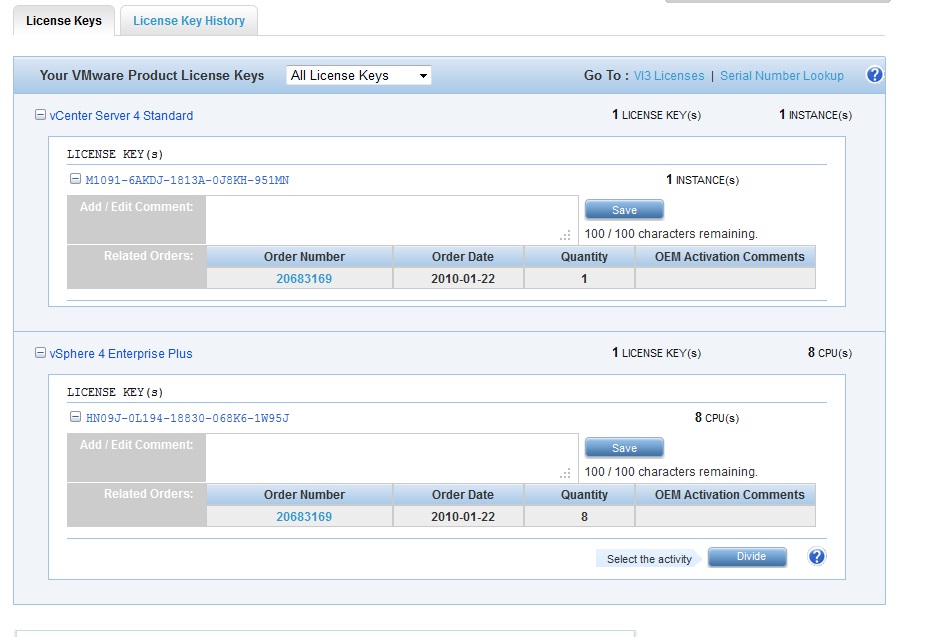935x637 pixels.
Task: Collapse the vCenter Server 4 Standard section
Action: click(41, 115)
